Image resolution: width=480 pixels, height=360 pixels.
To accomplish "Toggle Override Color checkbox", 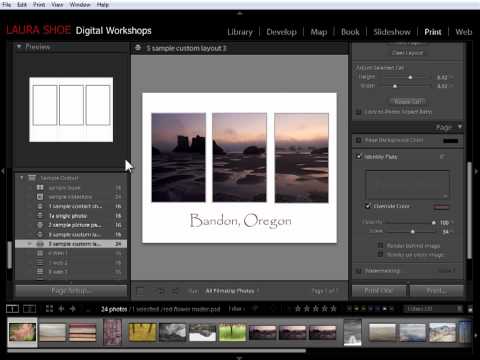I will coord(368,206).
